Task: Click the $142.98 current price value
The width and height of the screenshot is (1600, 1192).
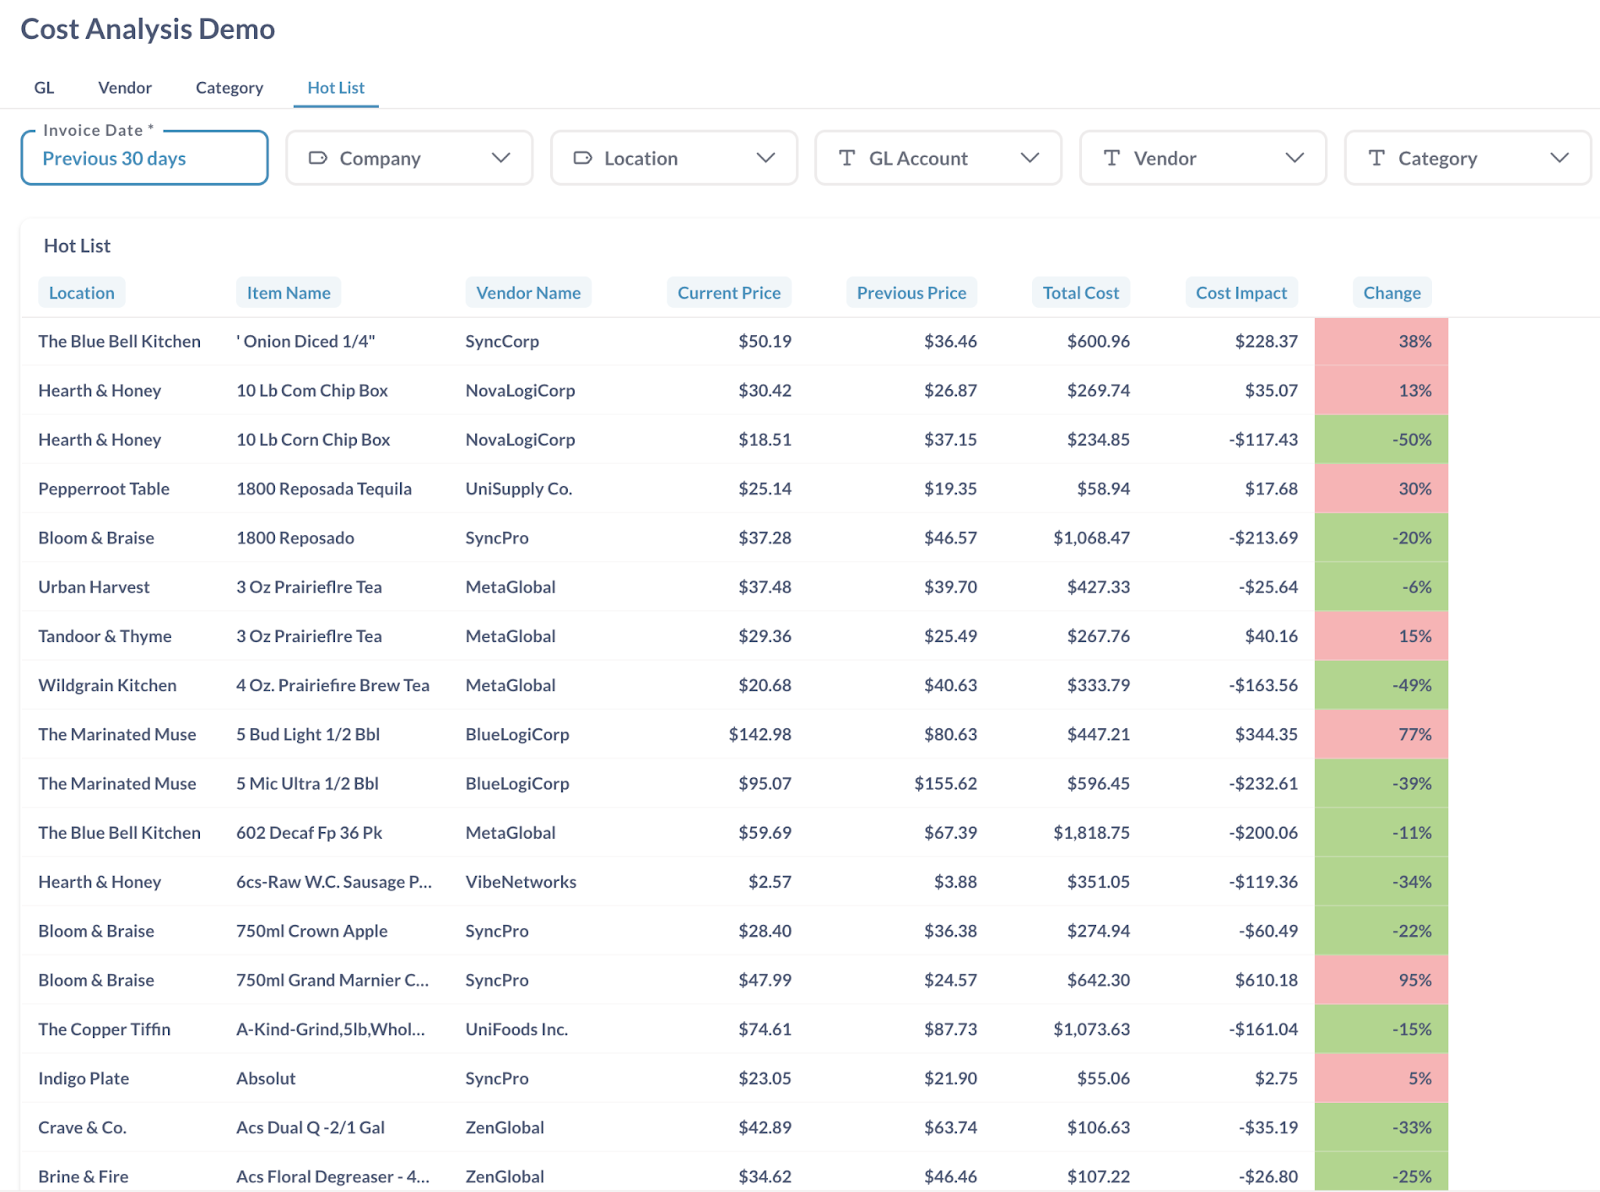Action: click(760, 735)
